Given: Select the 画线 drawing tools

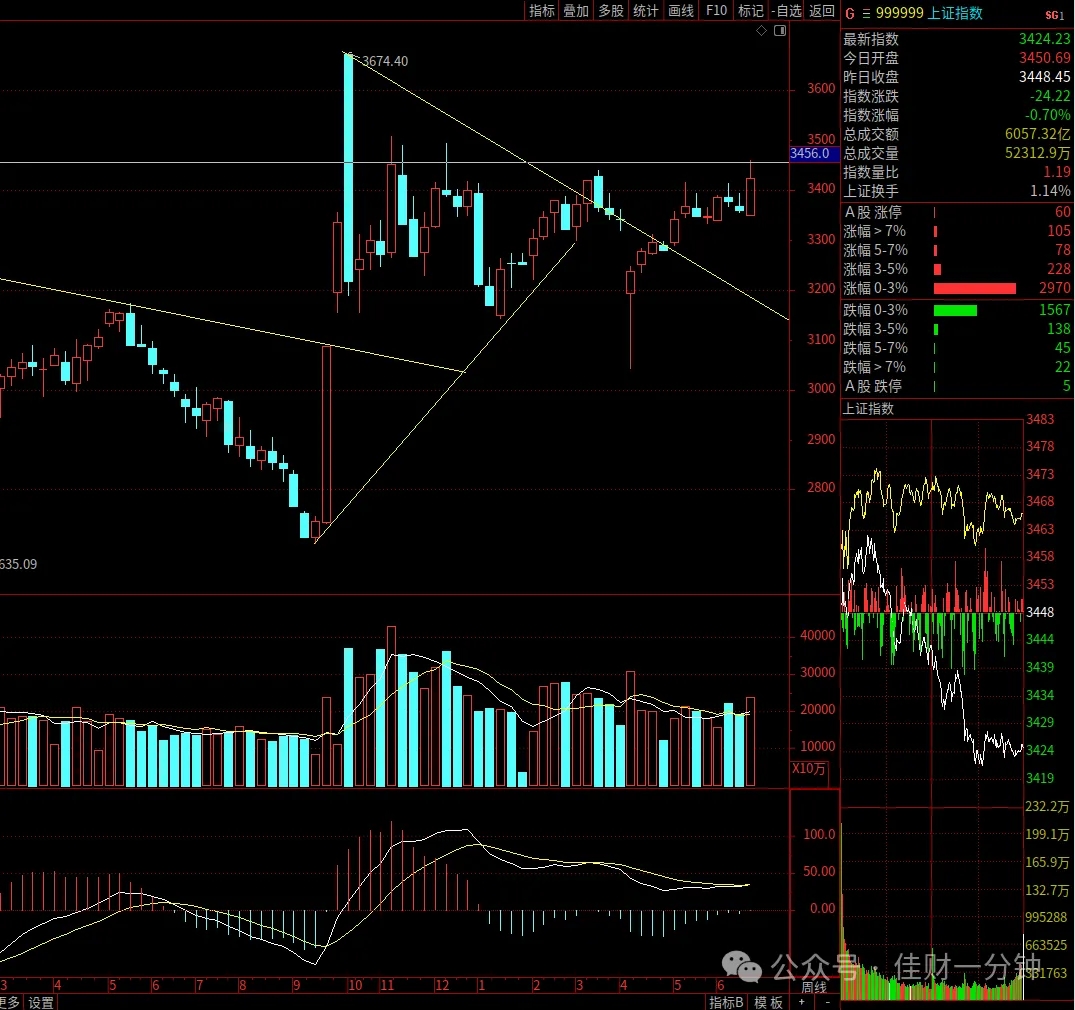Looking at the screenshot, I should [x=681, y=10].
